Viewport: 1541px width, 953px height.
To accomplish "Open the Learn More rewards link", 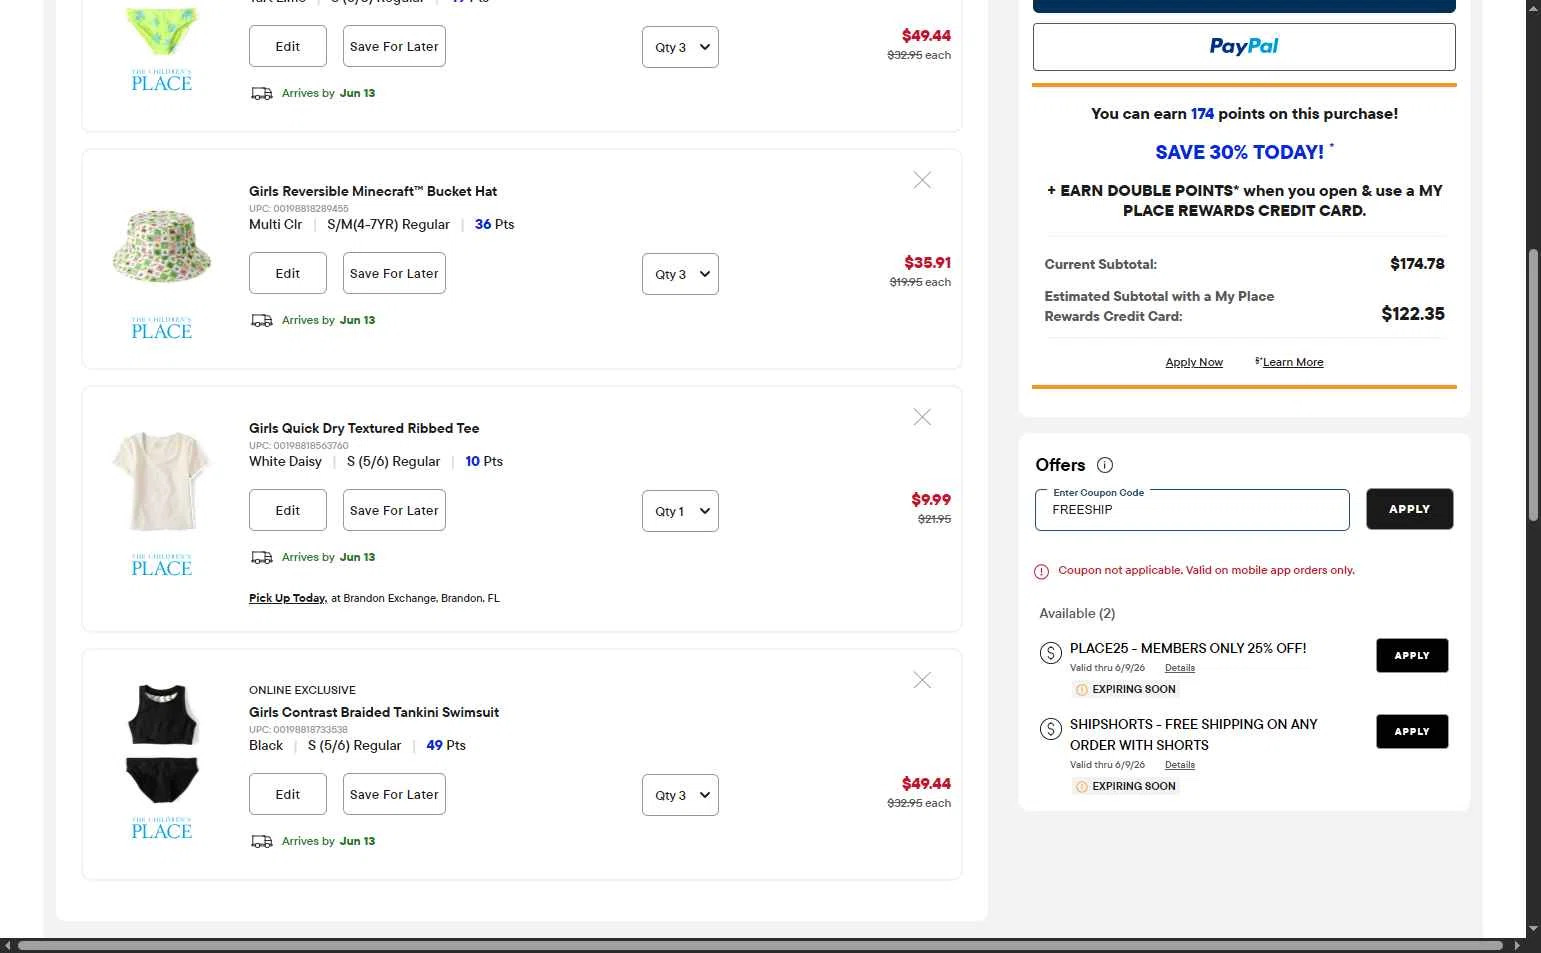I will 1292,362.
